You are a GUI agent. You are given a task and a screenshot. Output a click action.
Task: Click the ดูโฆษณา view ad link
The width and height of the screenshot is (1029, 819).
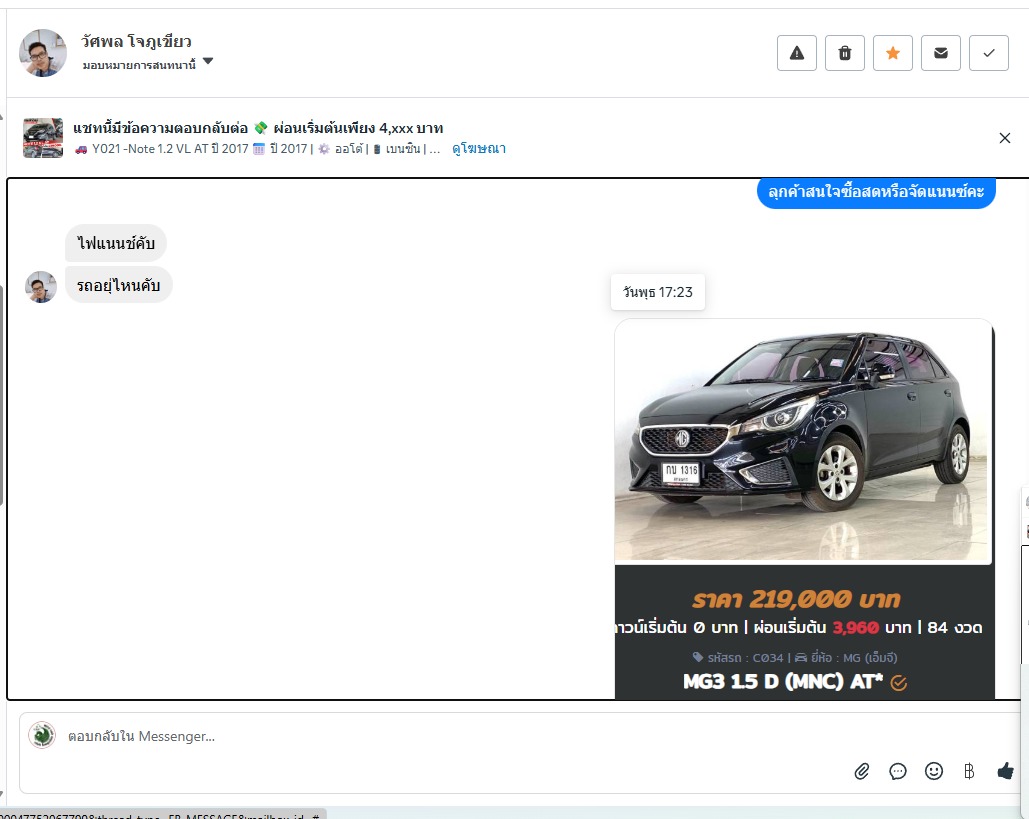pyautogui.click(x=479, y=148)
